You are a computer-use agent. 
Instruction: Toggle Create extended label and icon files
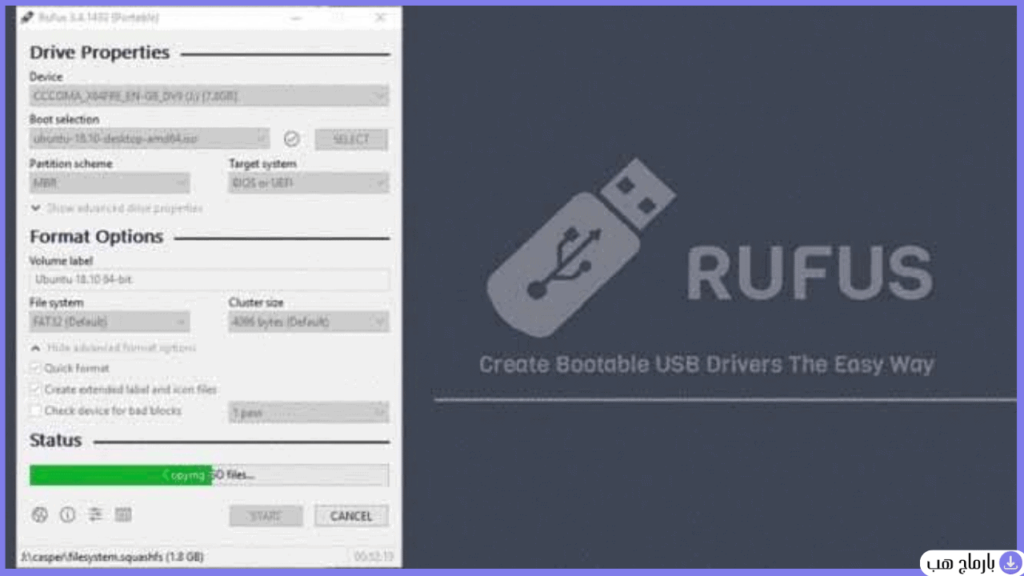pos(35,389)
